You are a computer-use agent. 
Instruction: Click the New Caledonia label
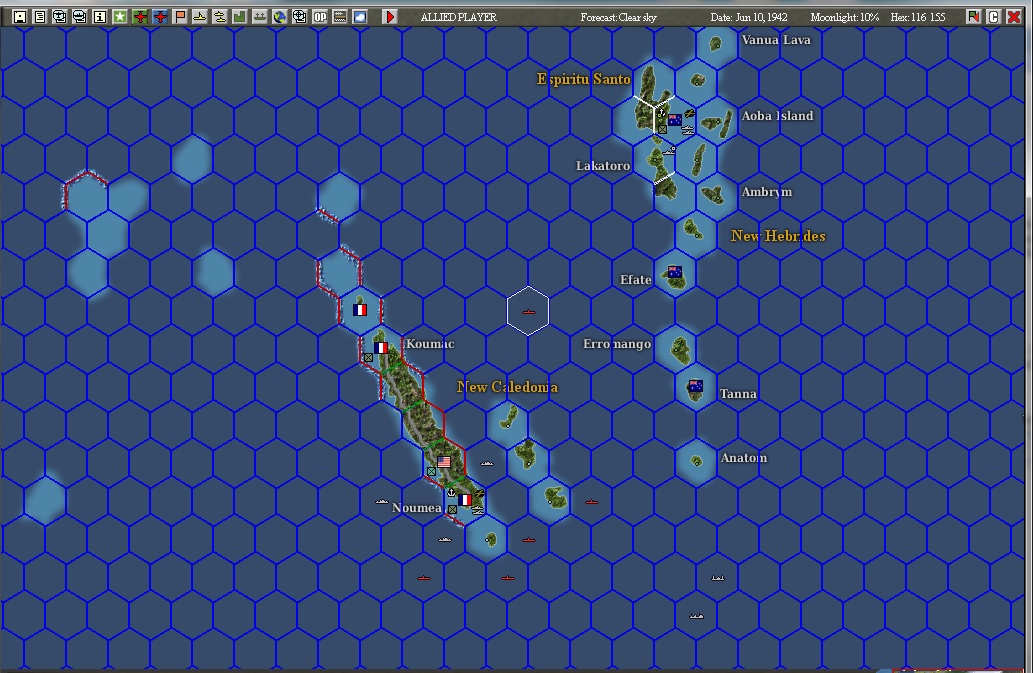[507, 387]
